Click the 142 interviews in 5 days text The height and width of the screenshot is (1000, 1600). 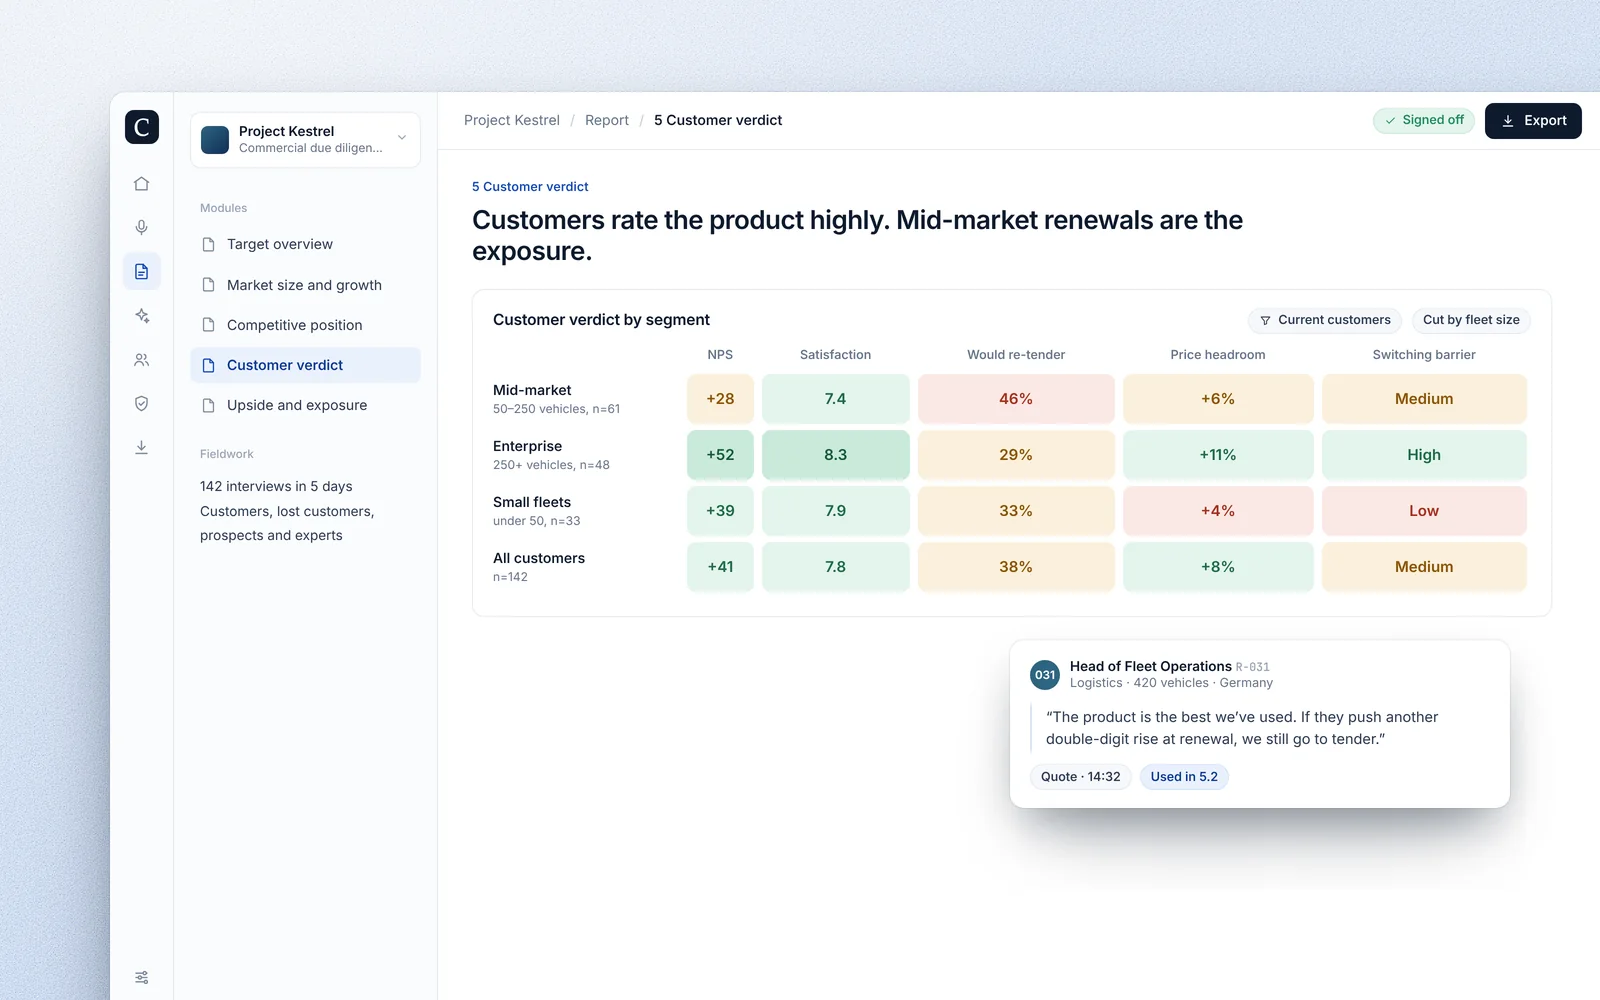pos(276,486)
